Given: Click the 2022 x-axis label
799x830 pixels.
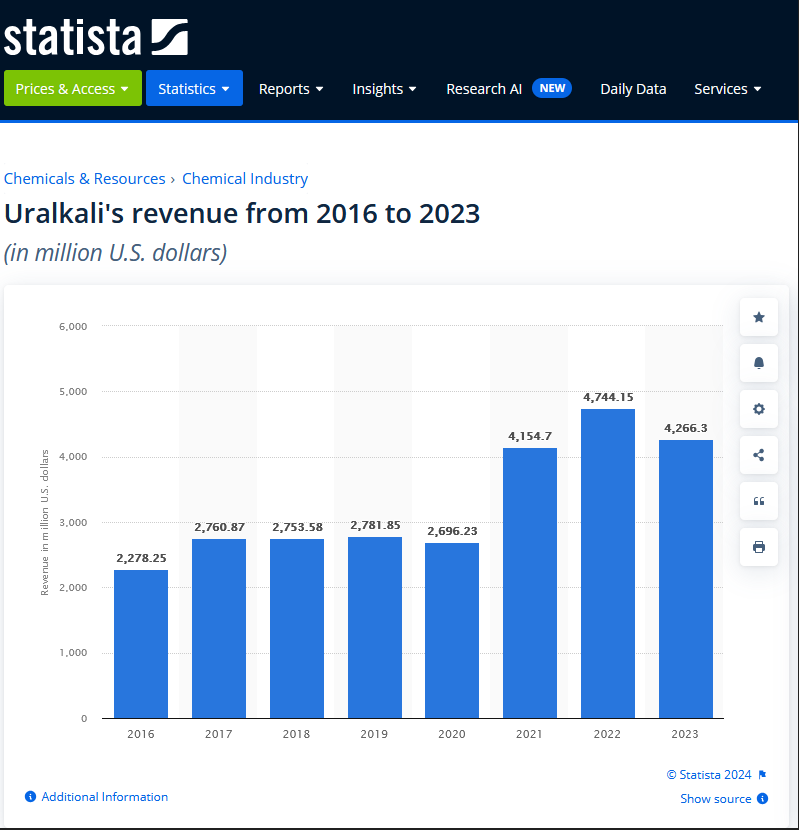Looking at the screenshot, I should (x=607, y=734).
